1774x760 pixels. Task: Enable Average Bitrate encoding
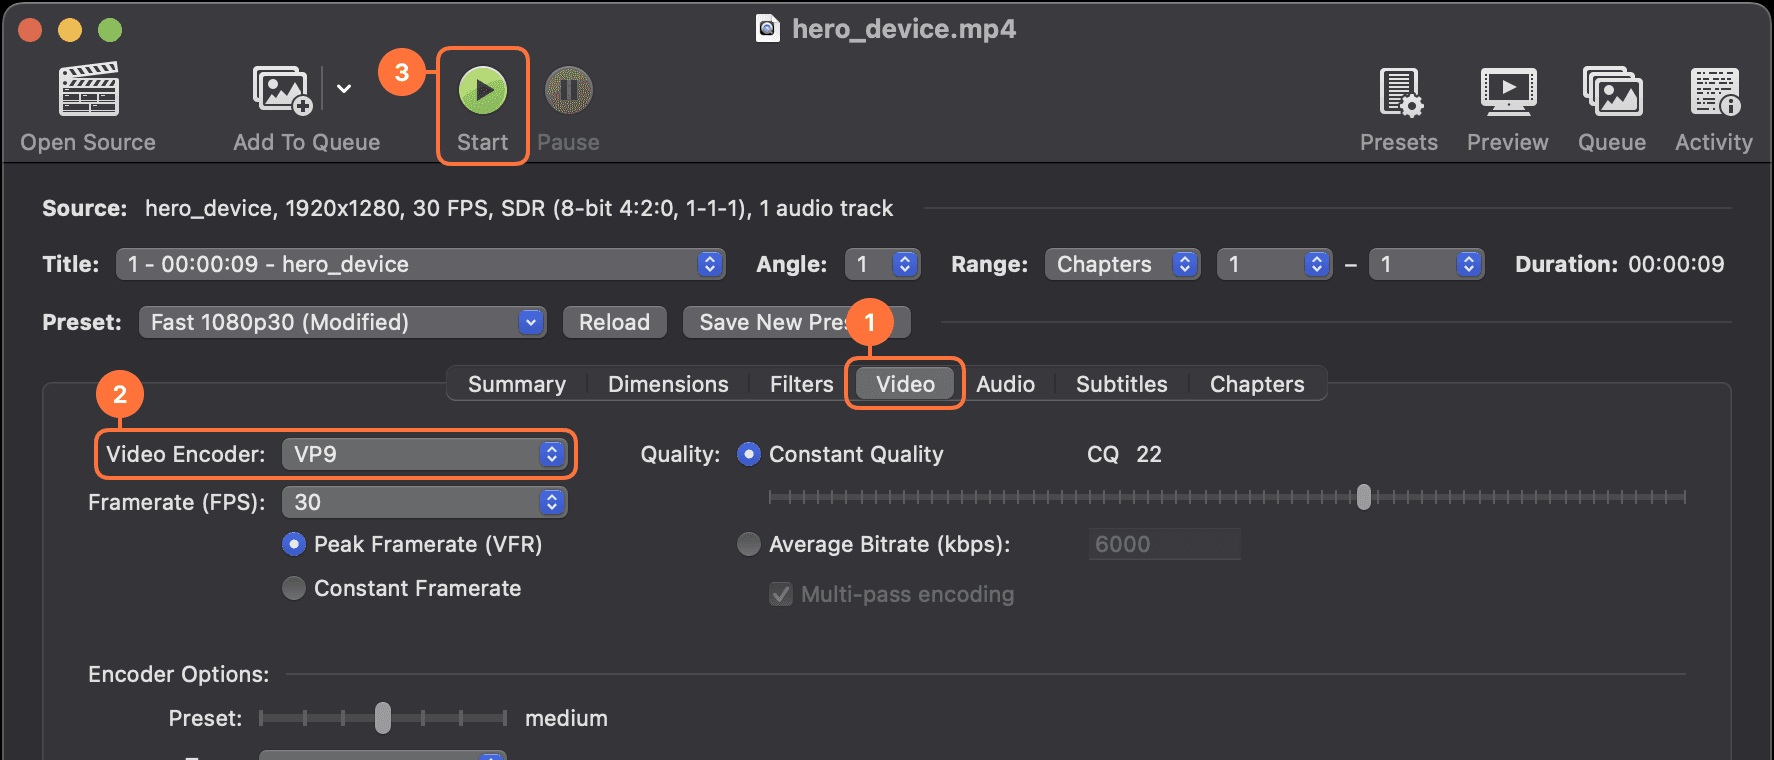[749, 544]
